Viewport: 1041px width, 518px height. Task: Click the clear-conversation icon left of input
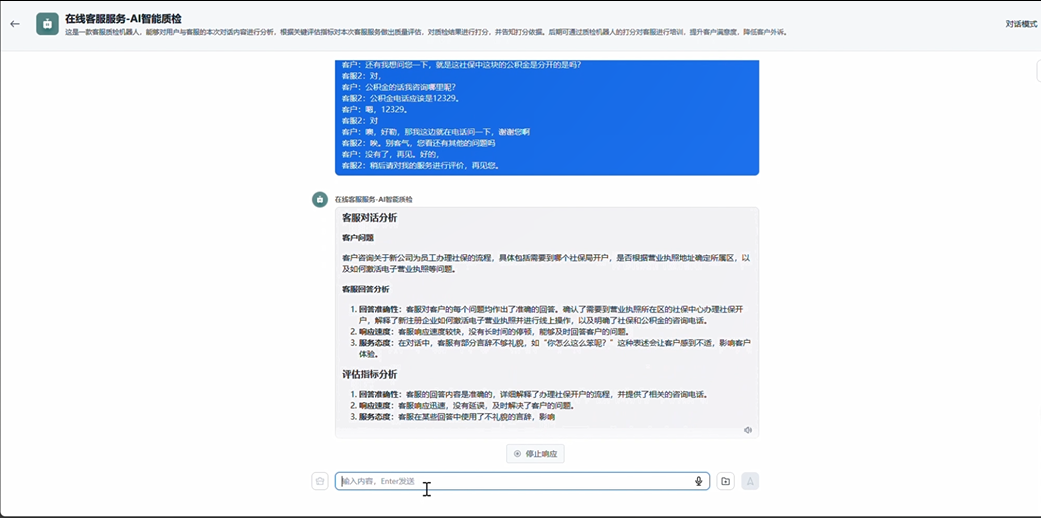320,481
